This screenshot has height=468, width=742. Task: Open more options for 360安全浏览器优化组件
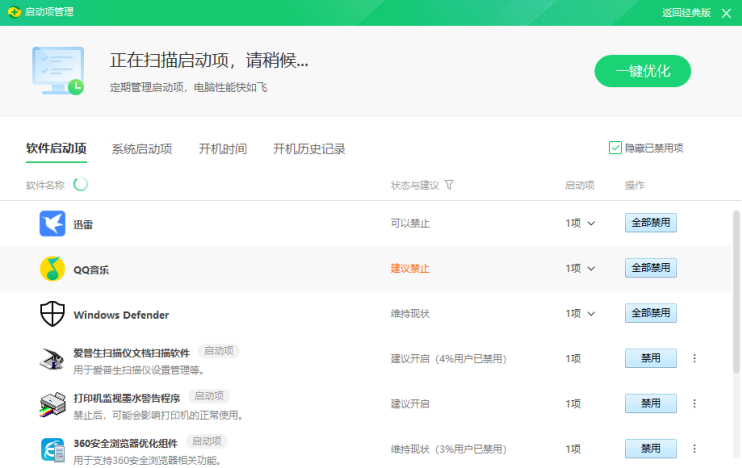tap(694, 449)
